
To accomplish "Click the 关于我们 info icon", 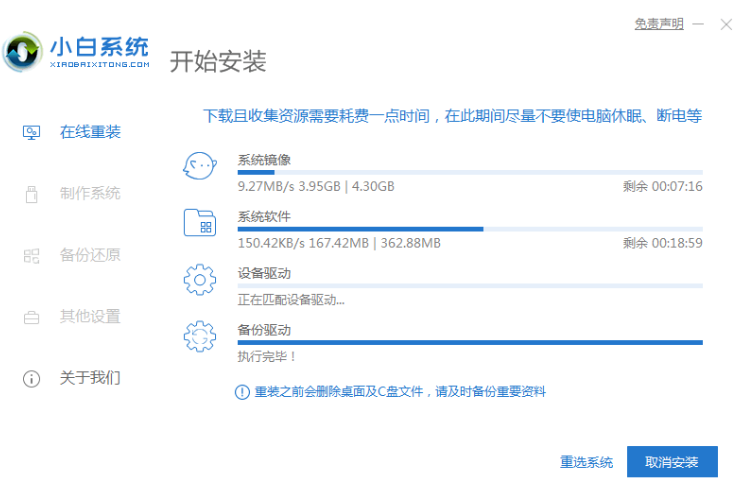I will [x=31, y=379].
